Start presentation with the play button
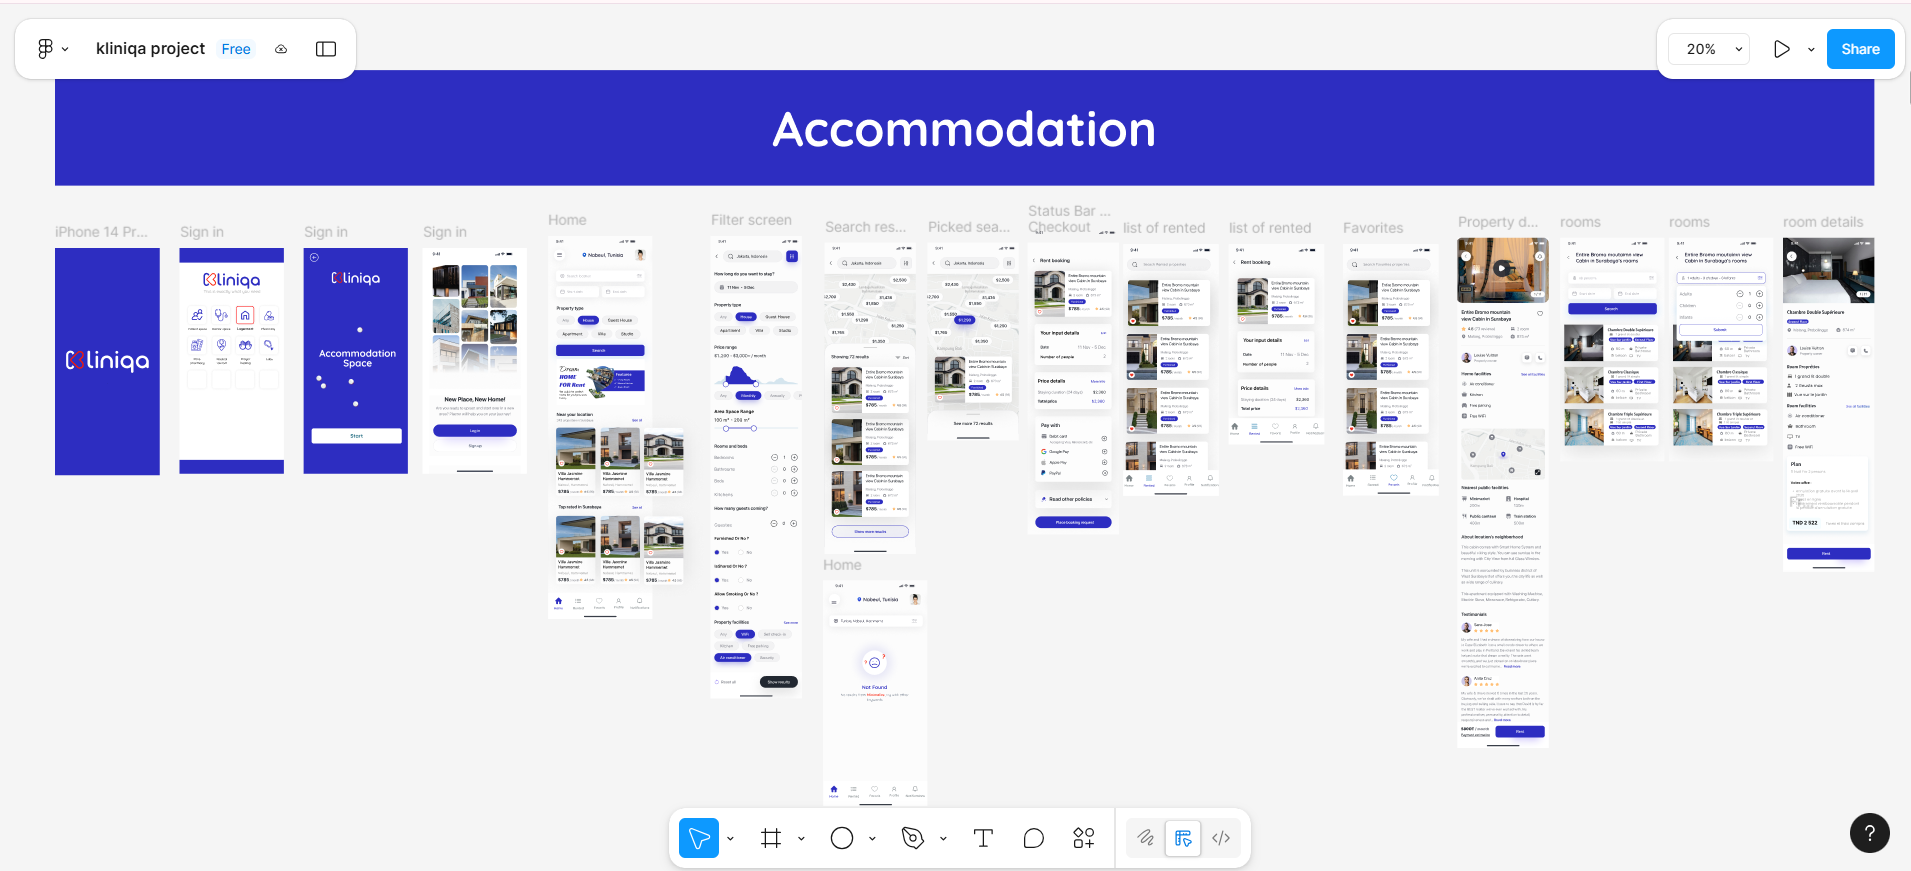 pyautogui.click(x=1782, y=49)
